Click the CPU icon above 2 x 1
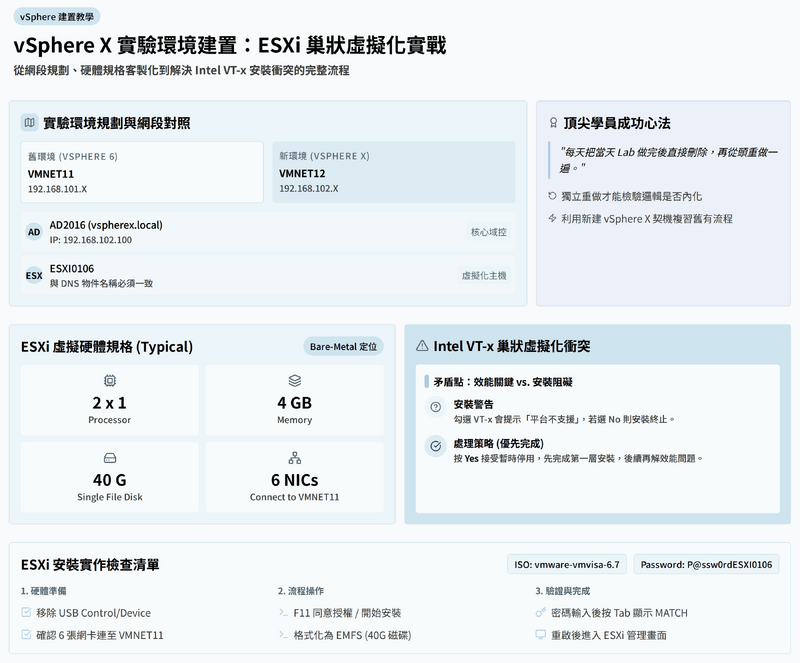Screen dimensions: 800x663 [x=109, y=381]
